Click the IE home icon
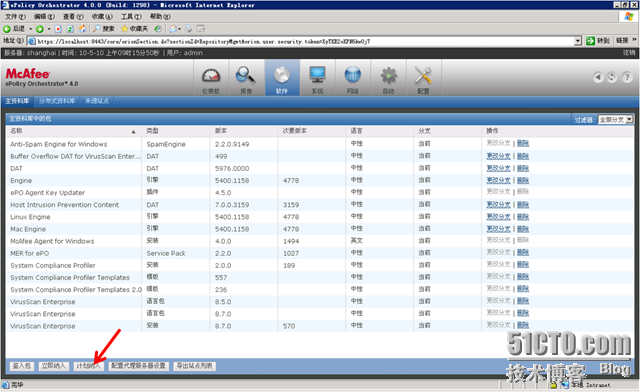The width and height of the screenshot is (640, 392). (82, 29)
